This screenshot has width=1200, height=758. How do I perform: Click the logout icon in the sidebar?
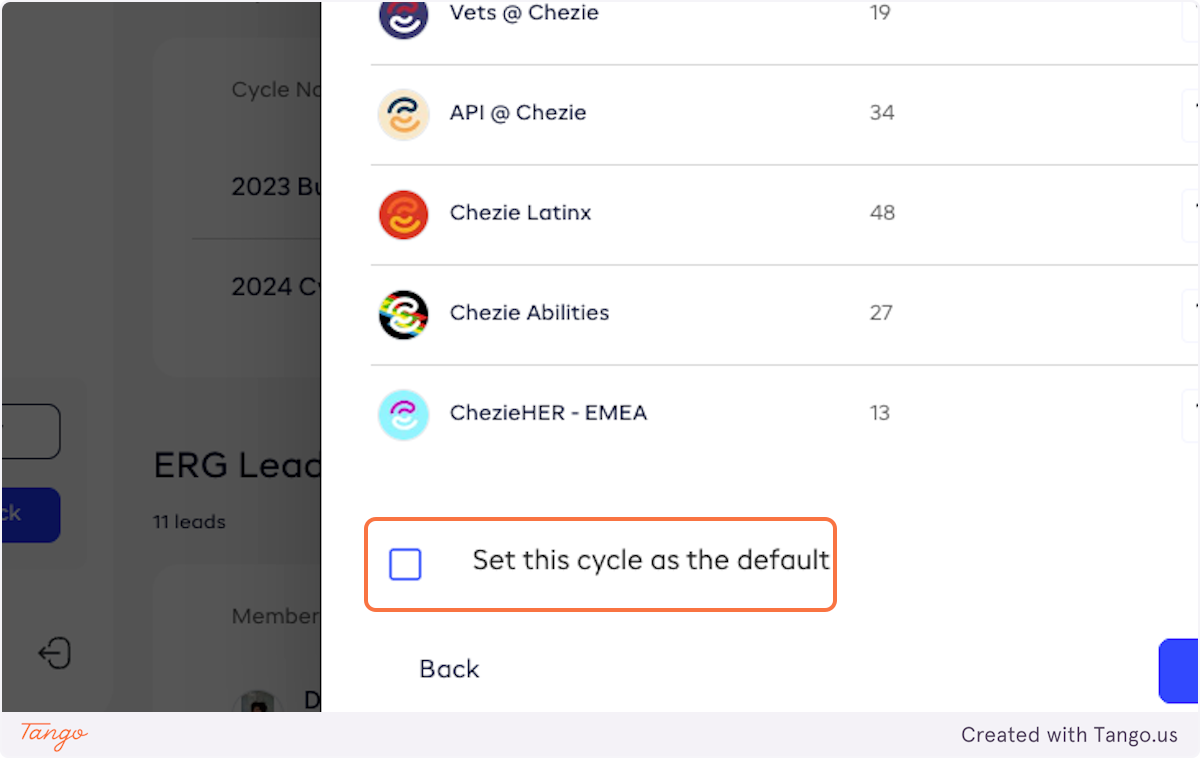54,654
